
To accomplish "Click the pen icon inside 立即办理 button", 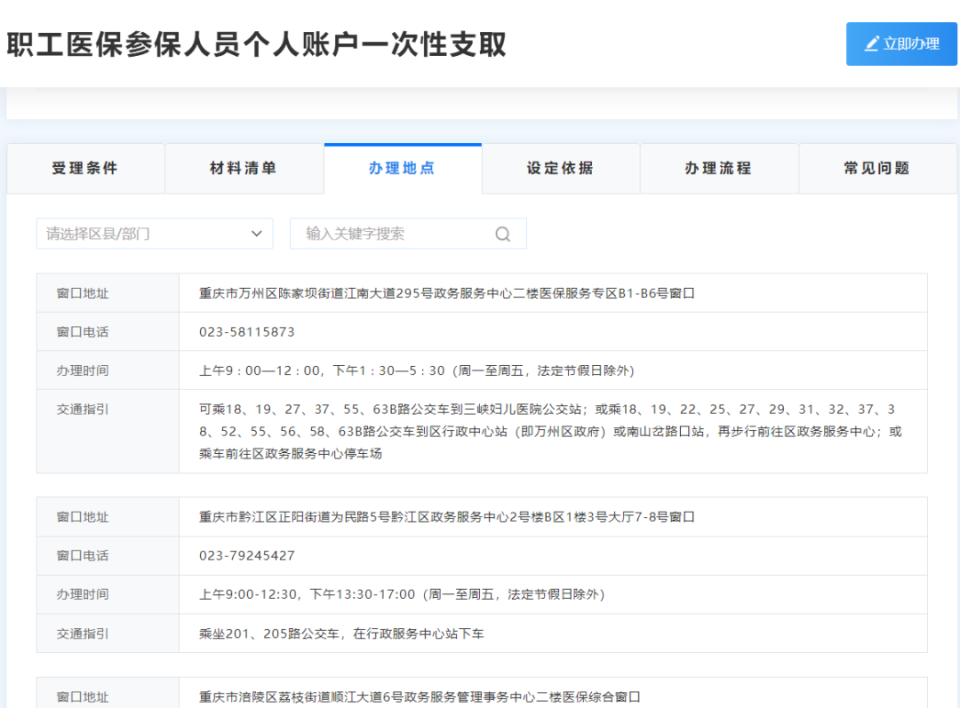I will pos(872,44).
